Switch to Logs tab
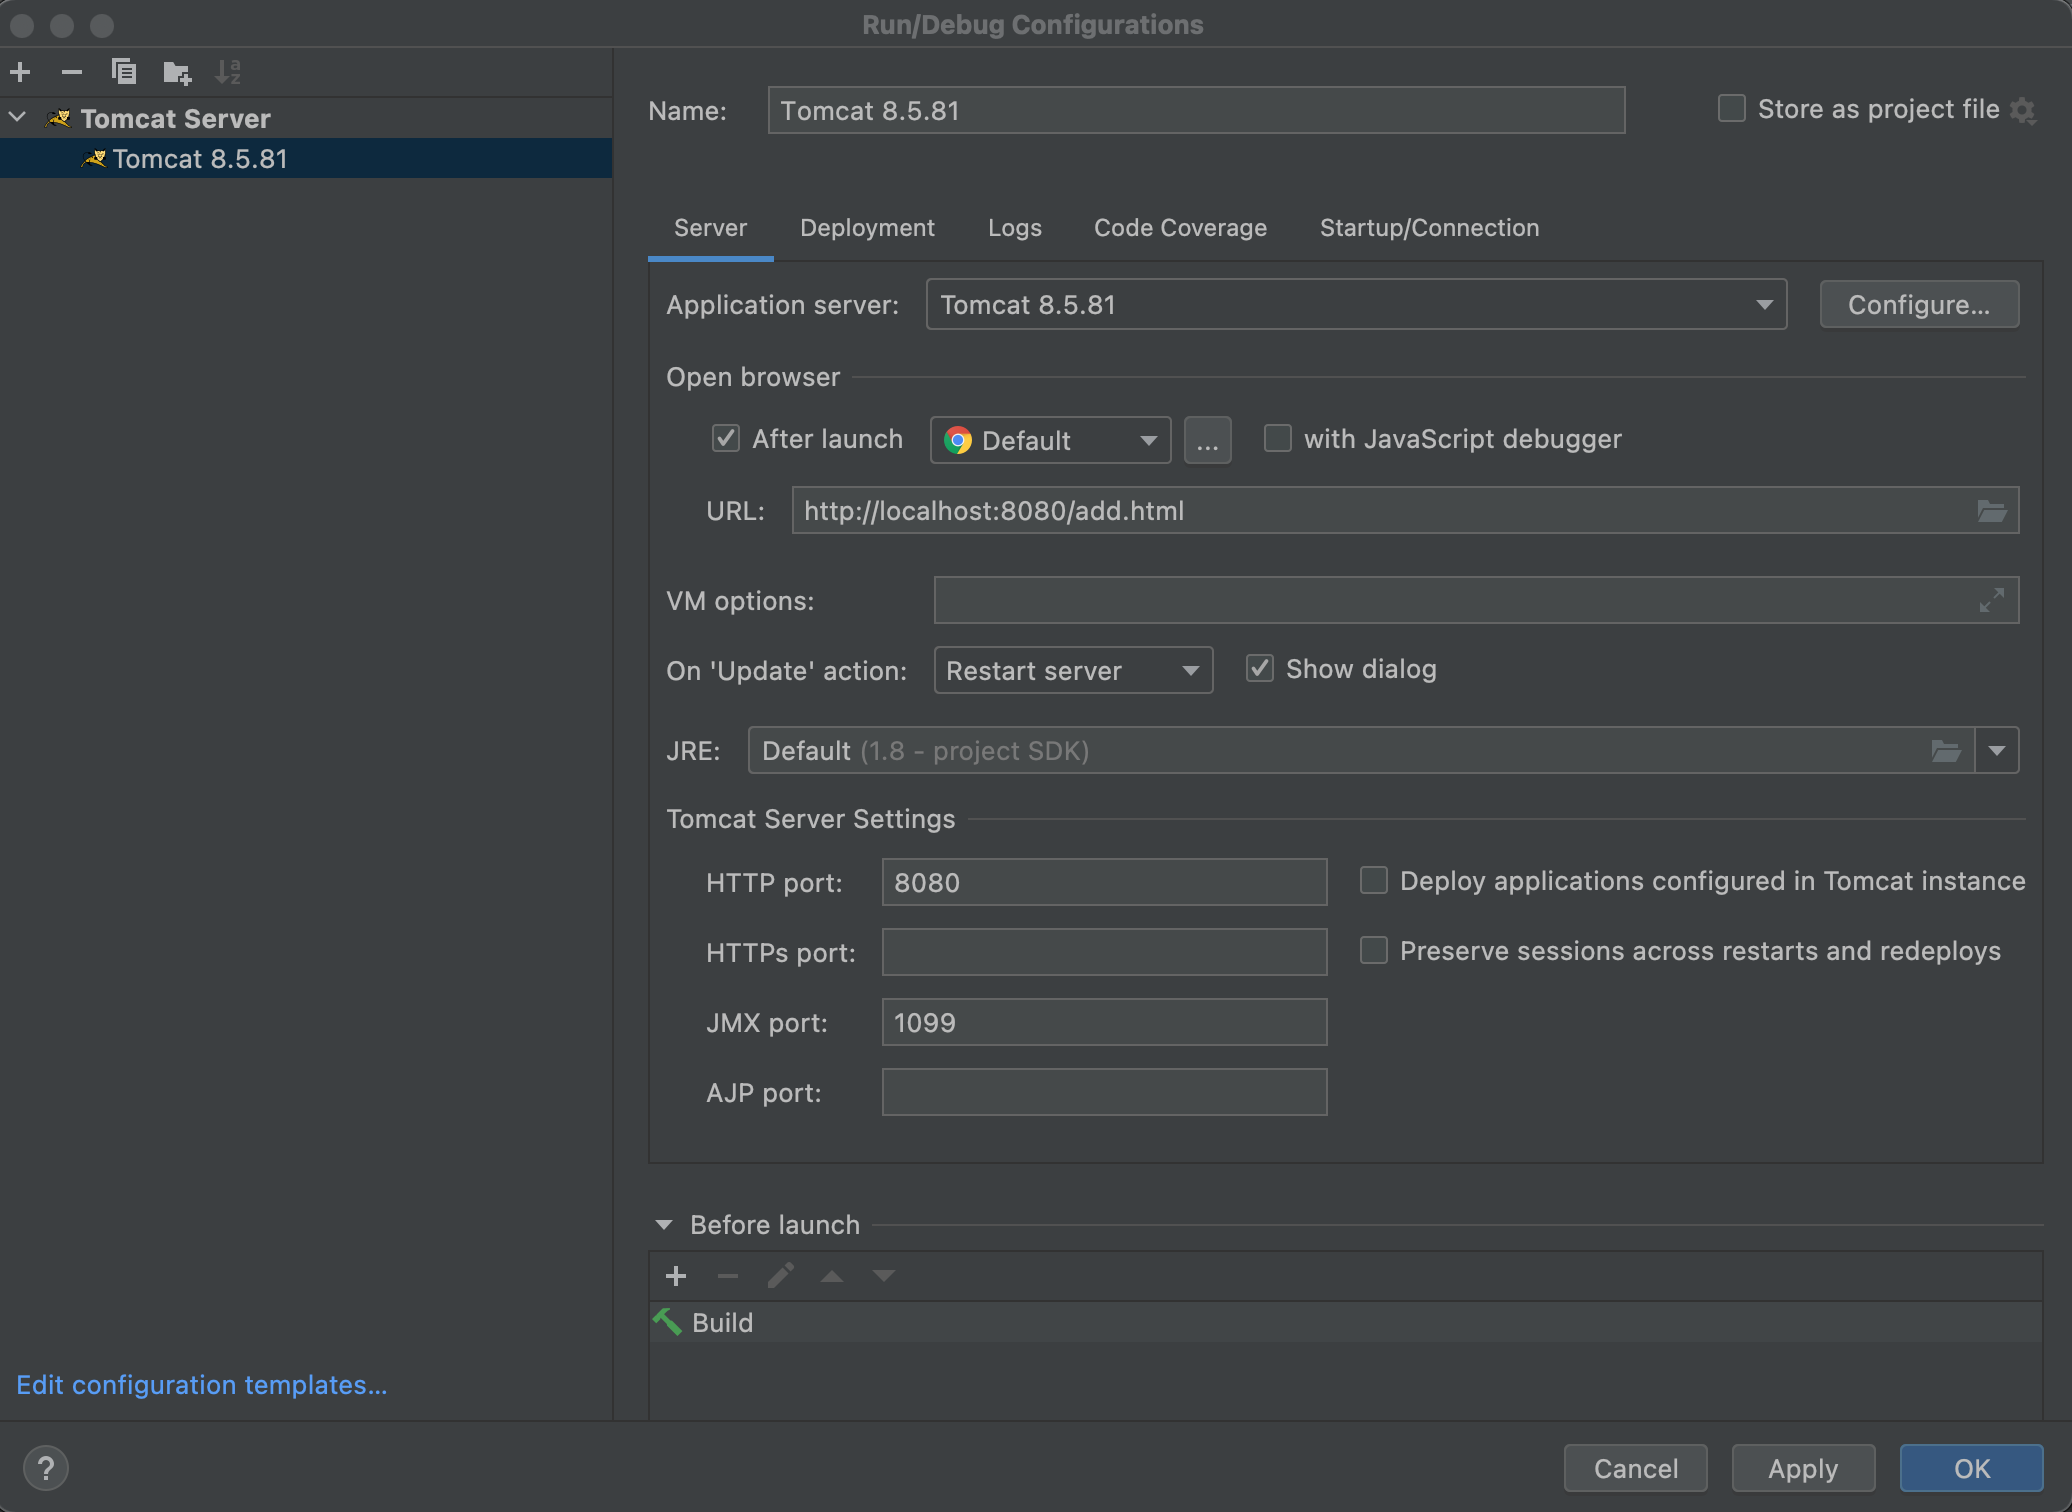The image size is (2072, 1512). 1014,228
